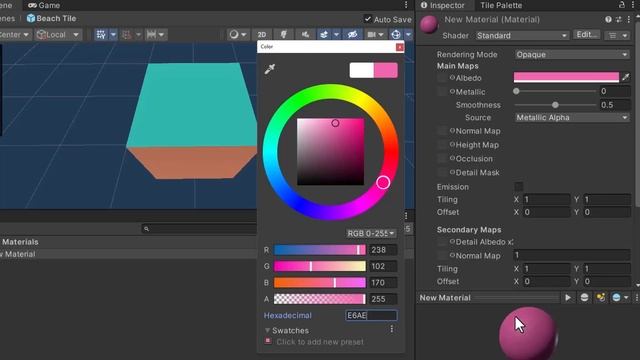Toggle the preview light icon
This screenshot has width=640, height=360.
pyautogui.click(x=601, y=298)
